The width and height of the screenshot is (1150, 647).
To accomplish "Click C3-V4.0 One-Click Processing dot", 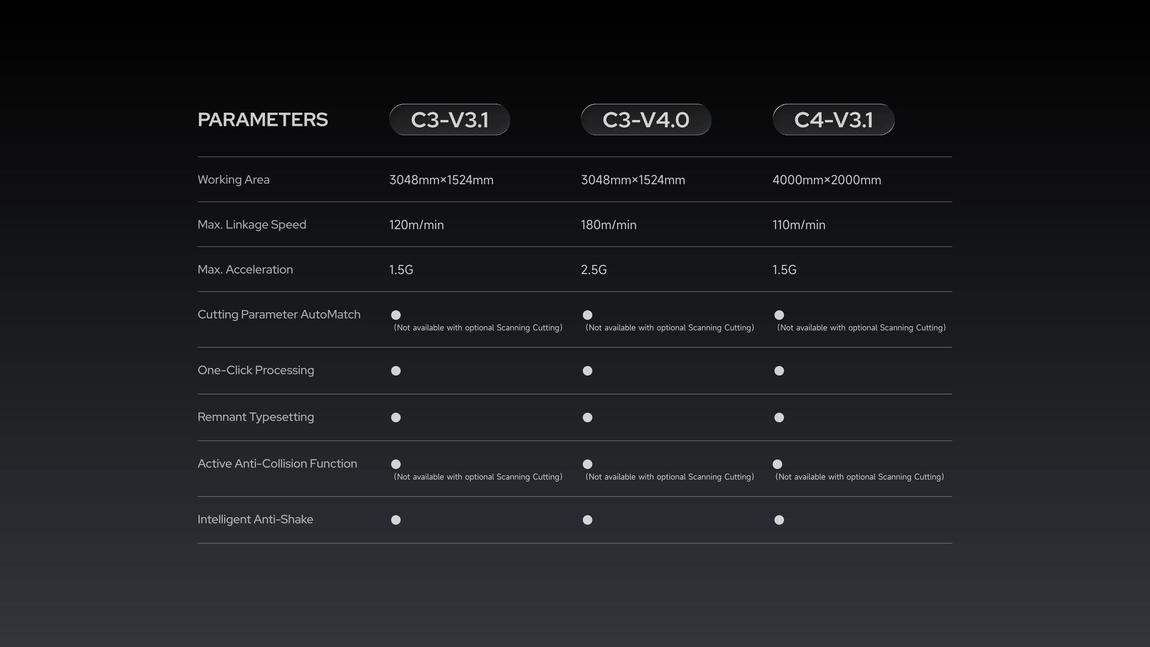I will pyautogui.click(x=587, y=370).
